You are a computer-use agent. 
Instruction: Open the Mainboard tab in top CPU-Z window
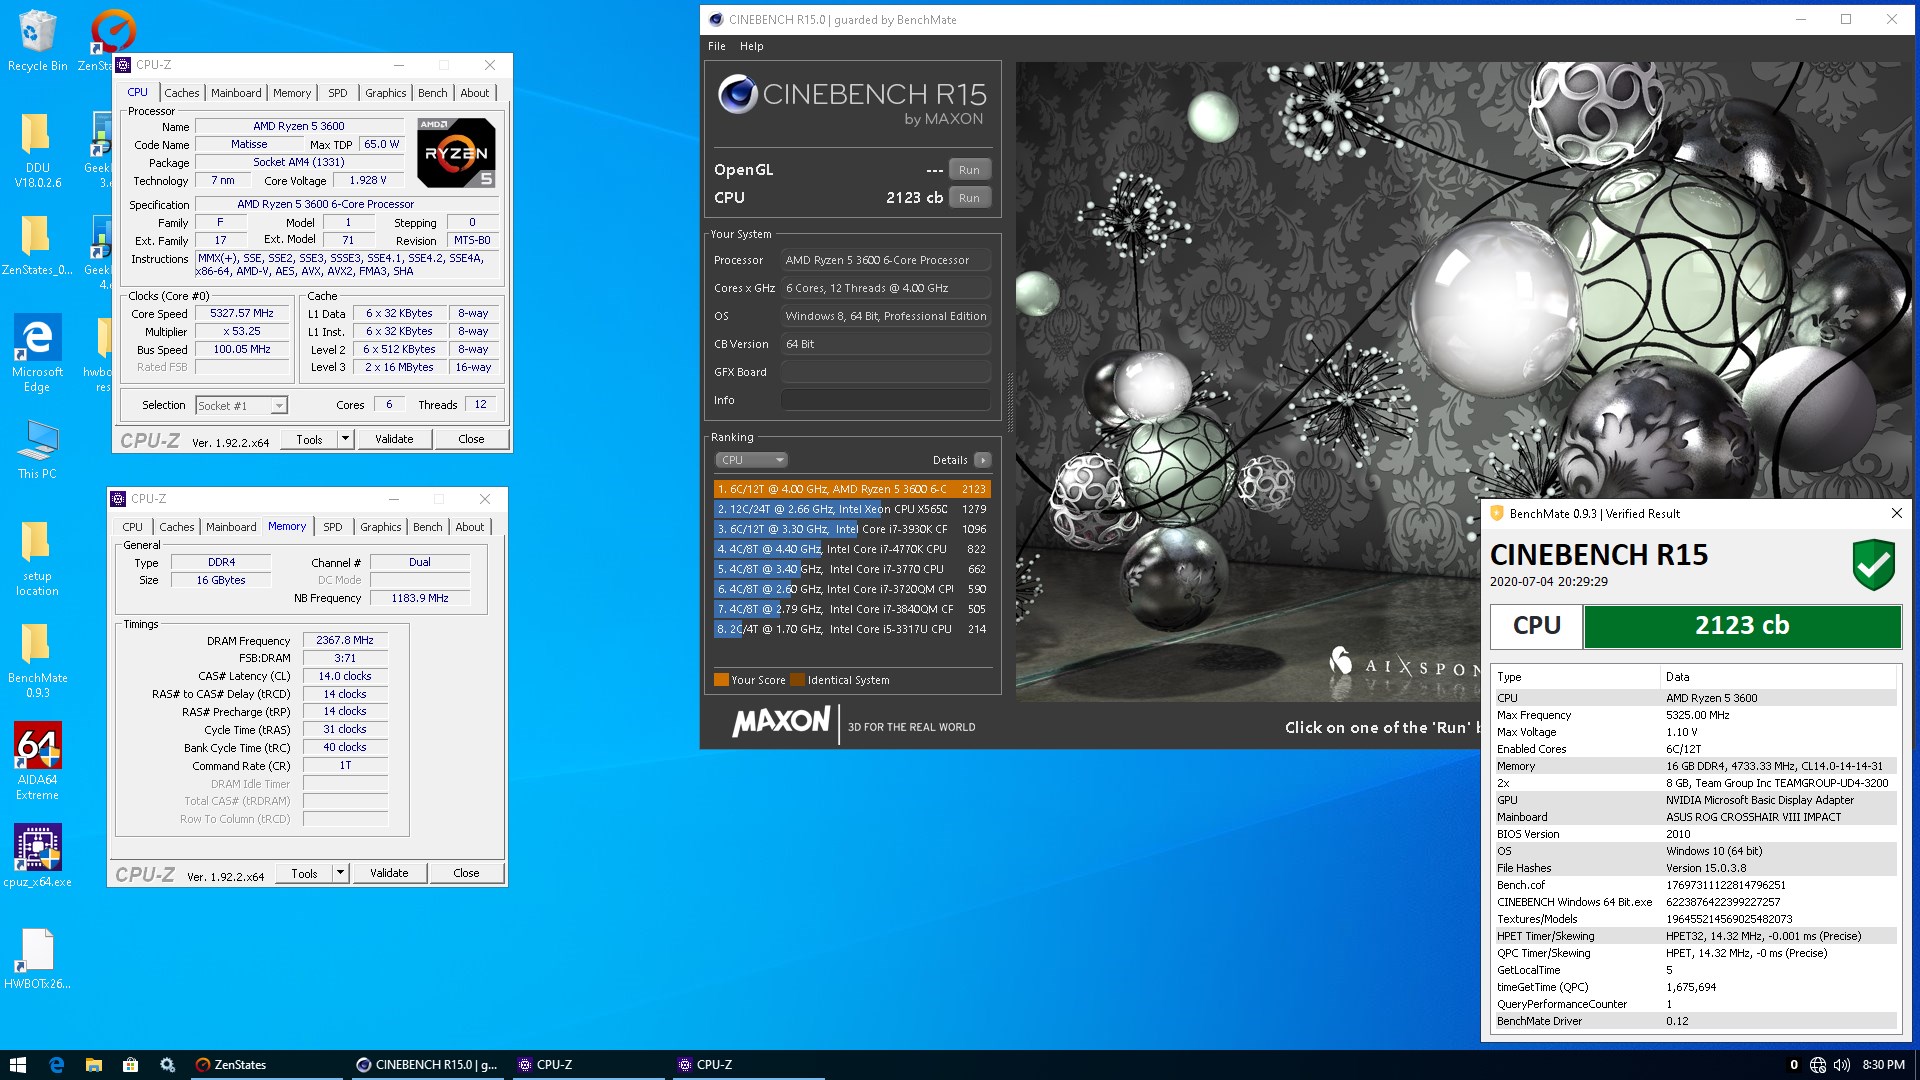[x=236, y=93]
